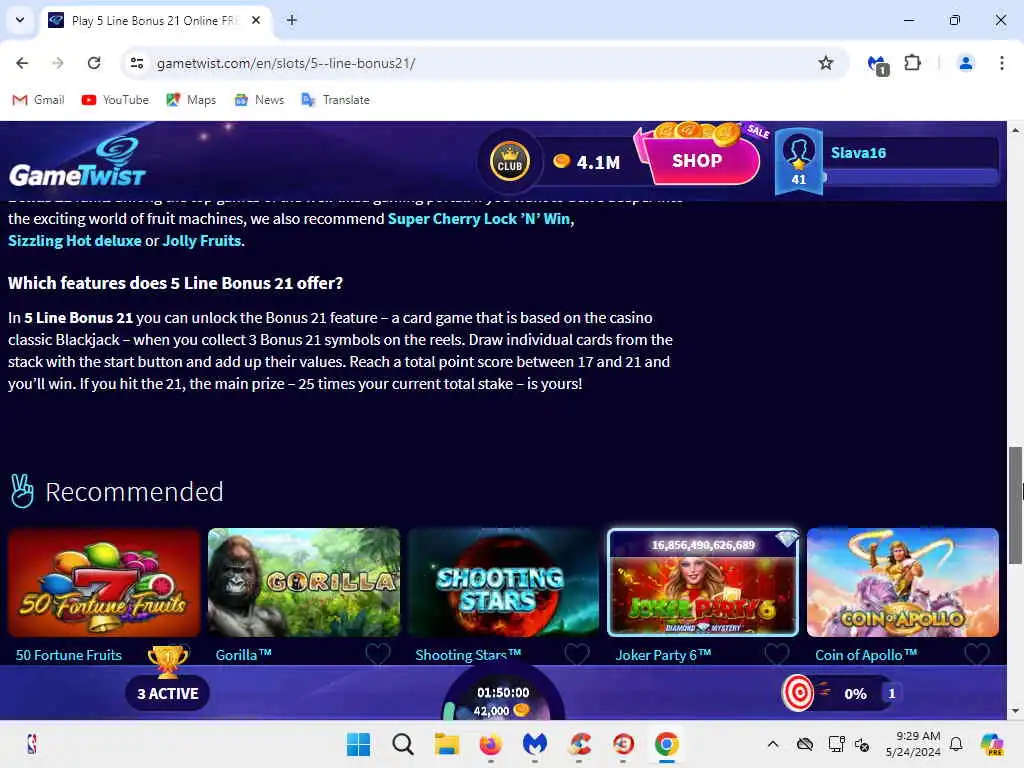
Task: Click the mission counter badge showing 1
Action: pos(891,694)
